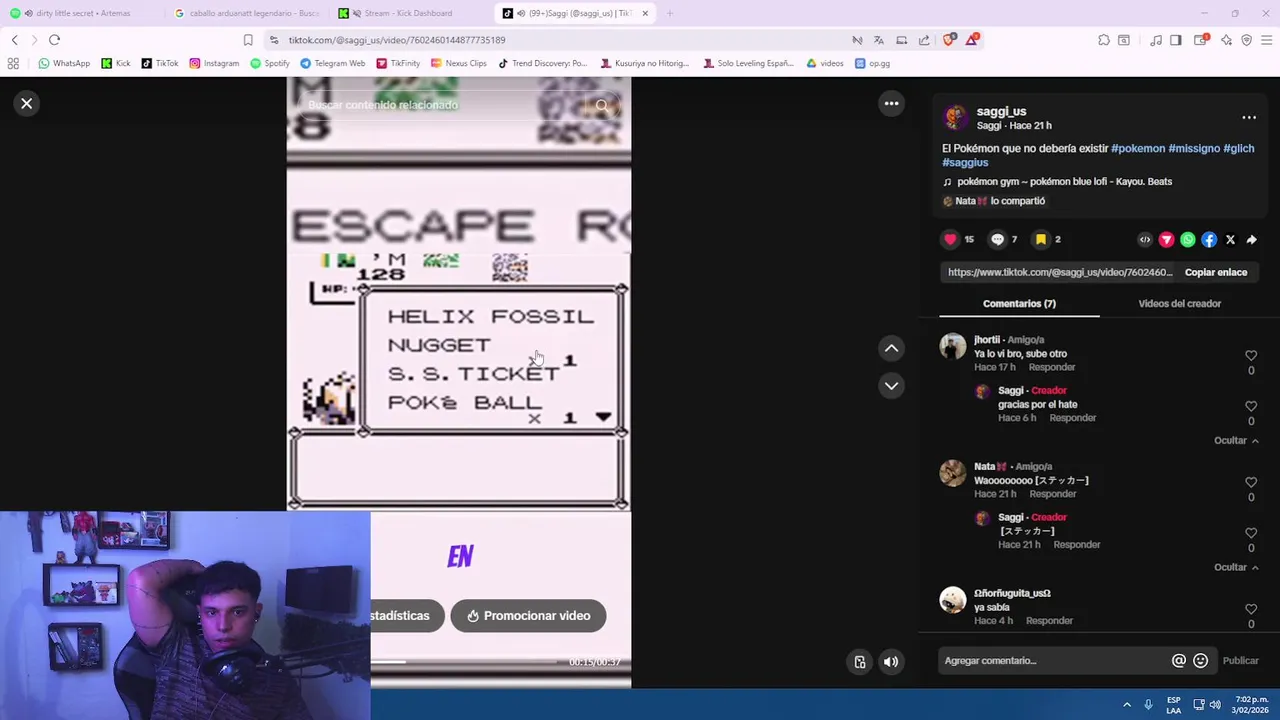The height and width of the screenshot is (720, 1280).
Task: Click Promocionar video button
Action: click(528, 616)
